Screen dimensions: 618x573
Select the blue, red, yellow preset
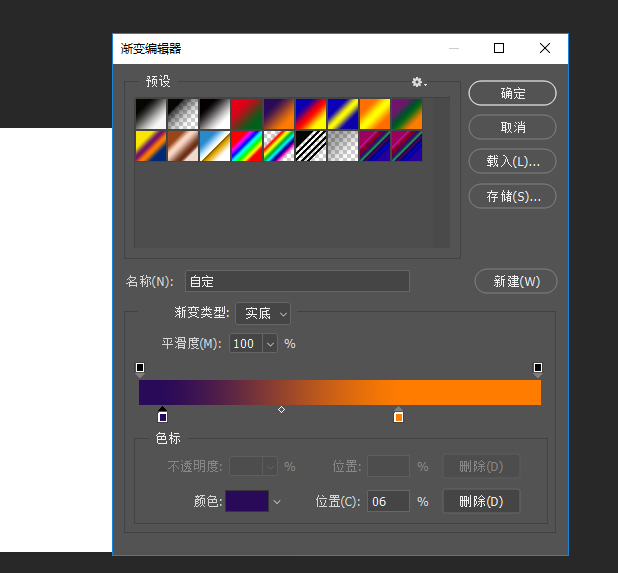point(311,114)
